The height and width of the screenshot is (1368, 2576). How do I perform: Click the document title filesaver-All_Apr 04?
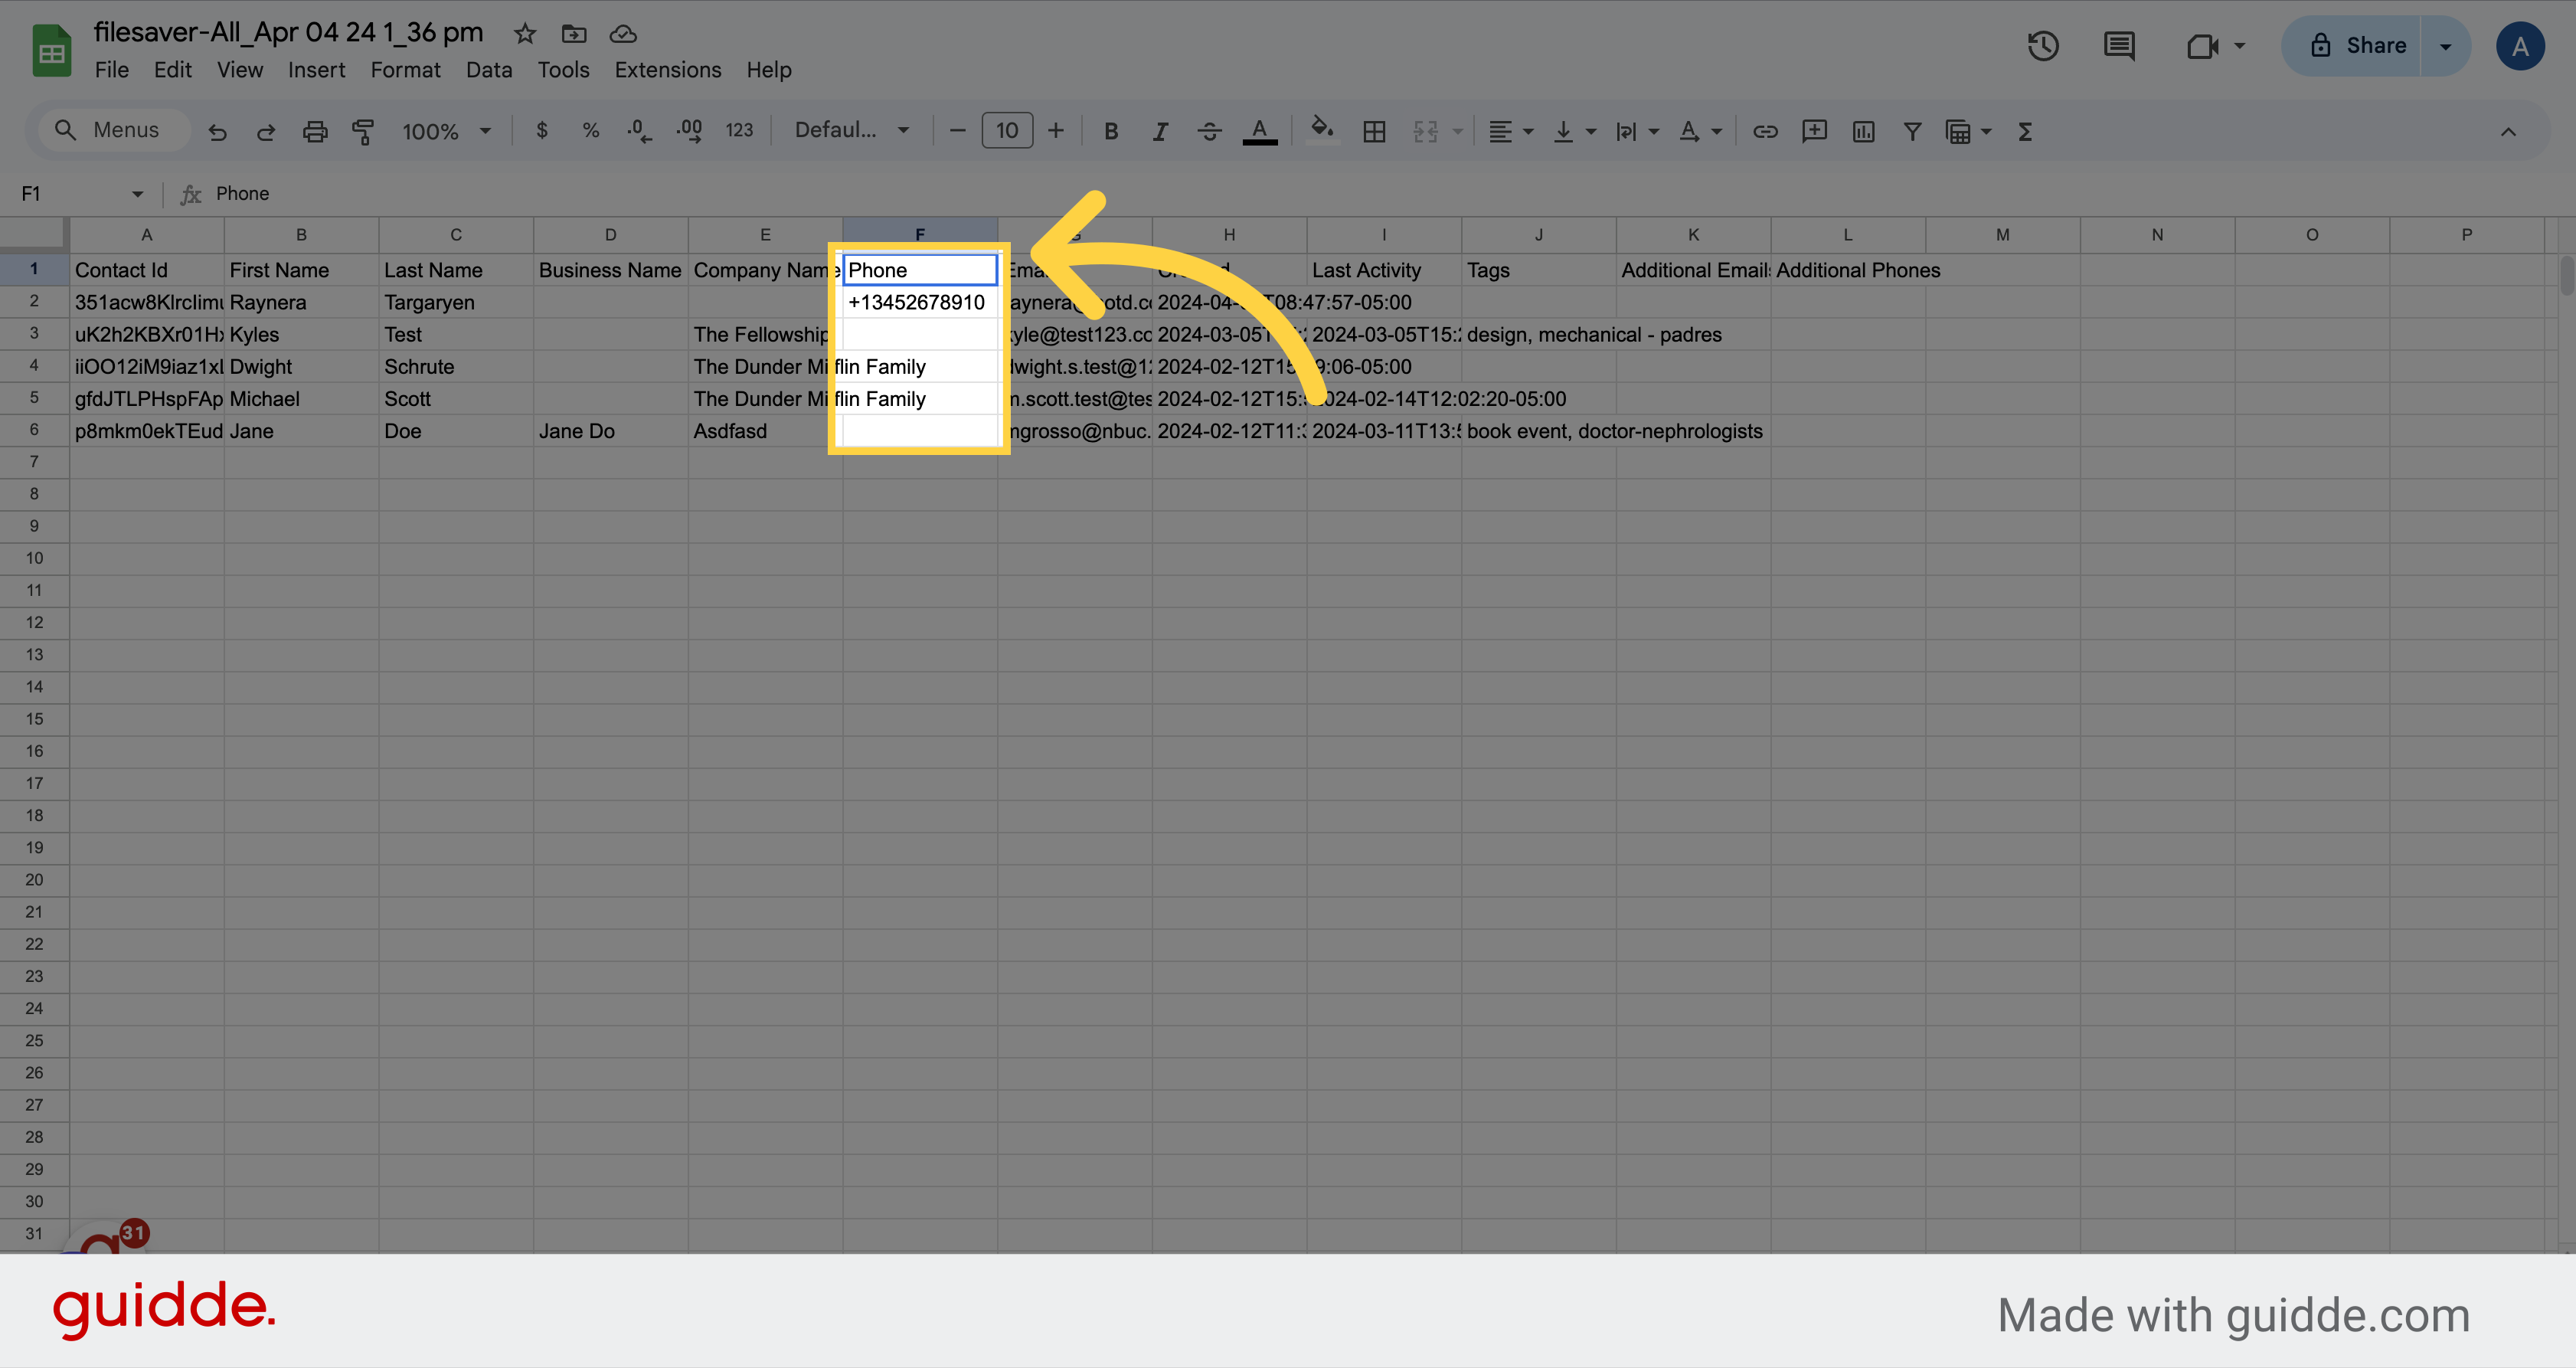tap(288, 32)
